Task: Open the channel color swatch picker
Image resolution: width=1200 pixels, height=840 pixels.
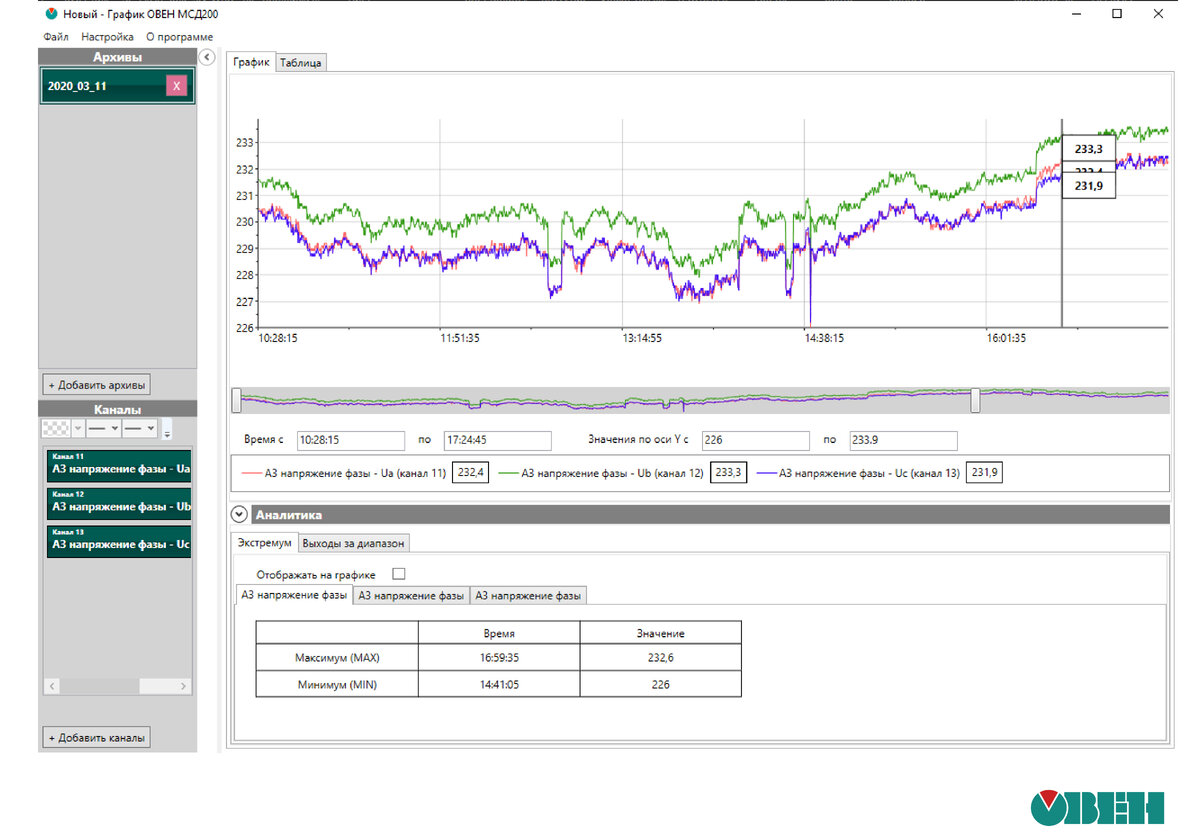Action: (55, 428)
